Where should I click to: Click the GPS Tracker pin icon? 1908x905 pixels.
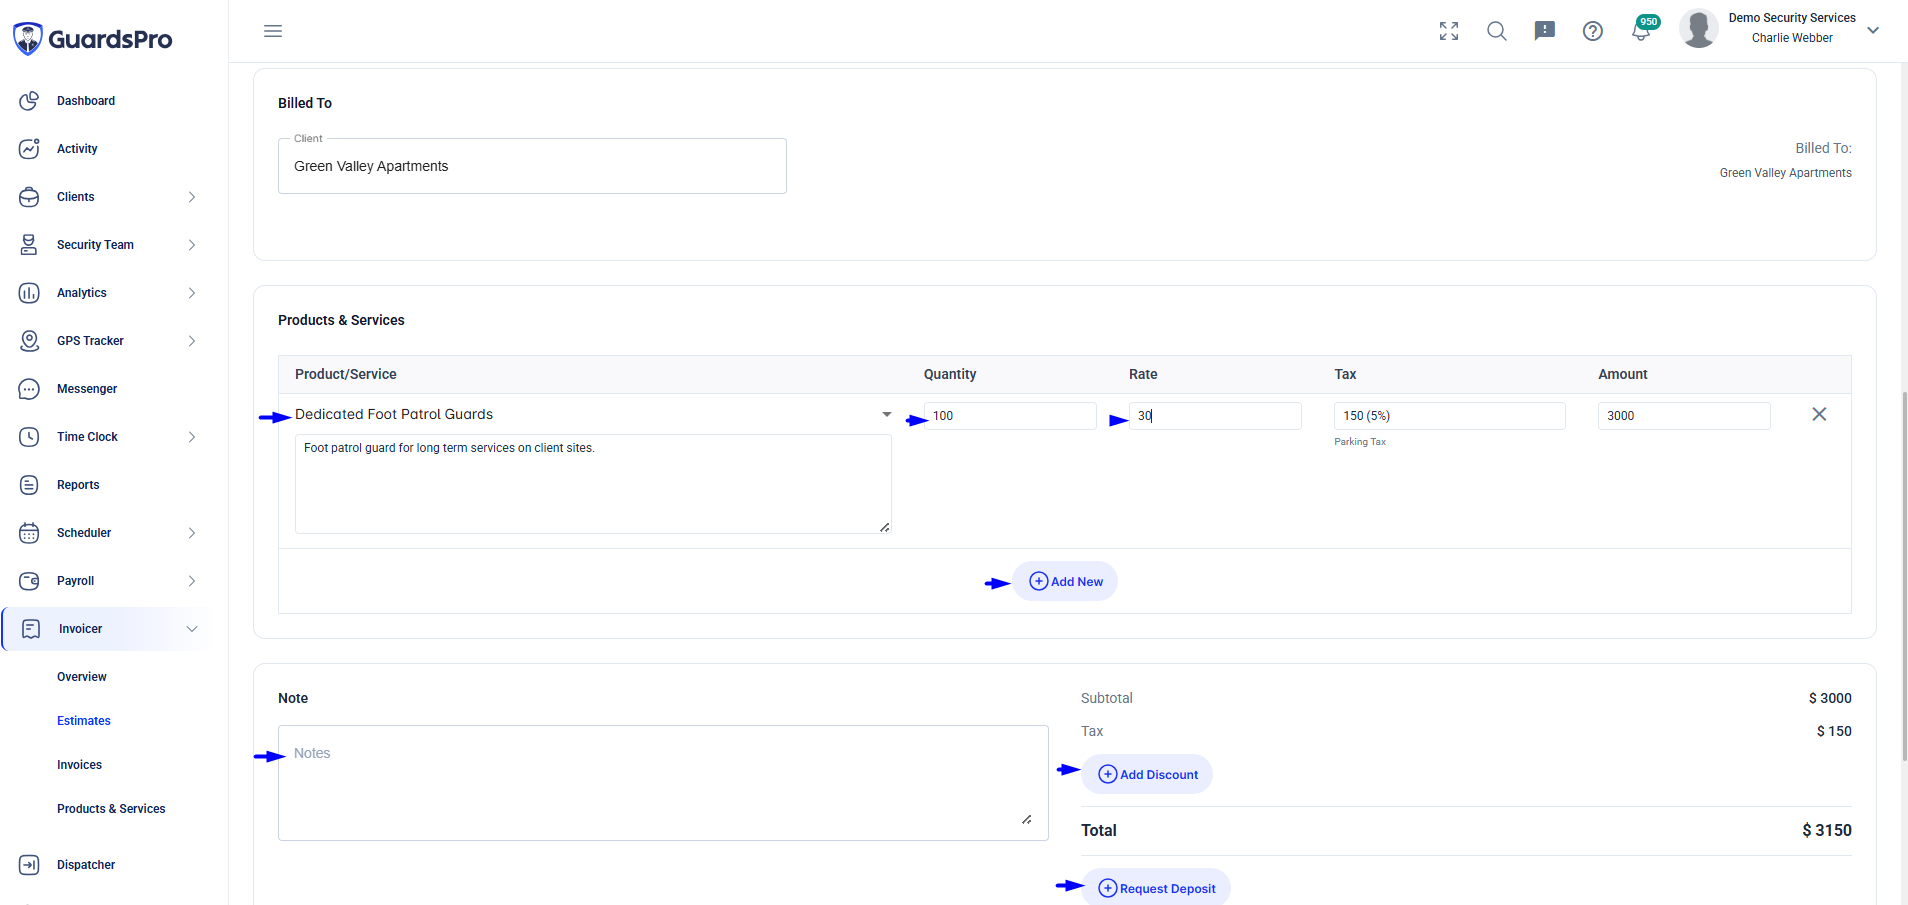29,341
